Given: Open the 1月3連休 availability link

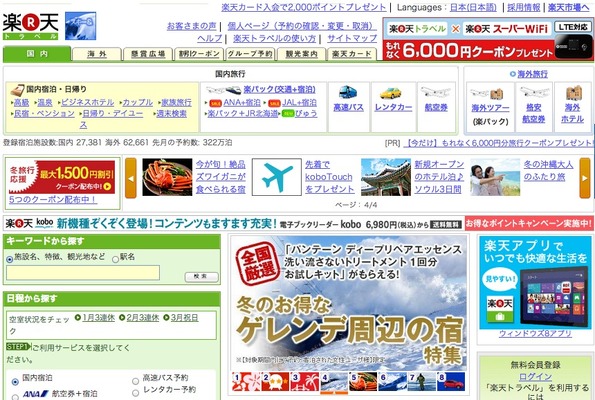Looking at the screenshot, I should point(98,318).
